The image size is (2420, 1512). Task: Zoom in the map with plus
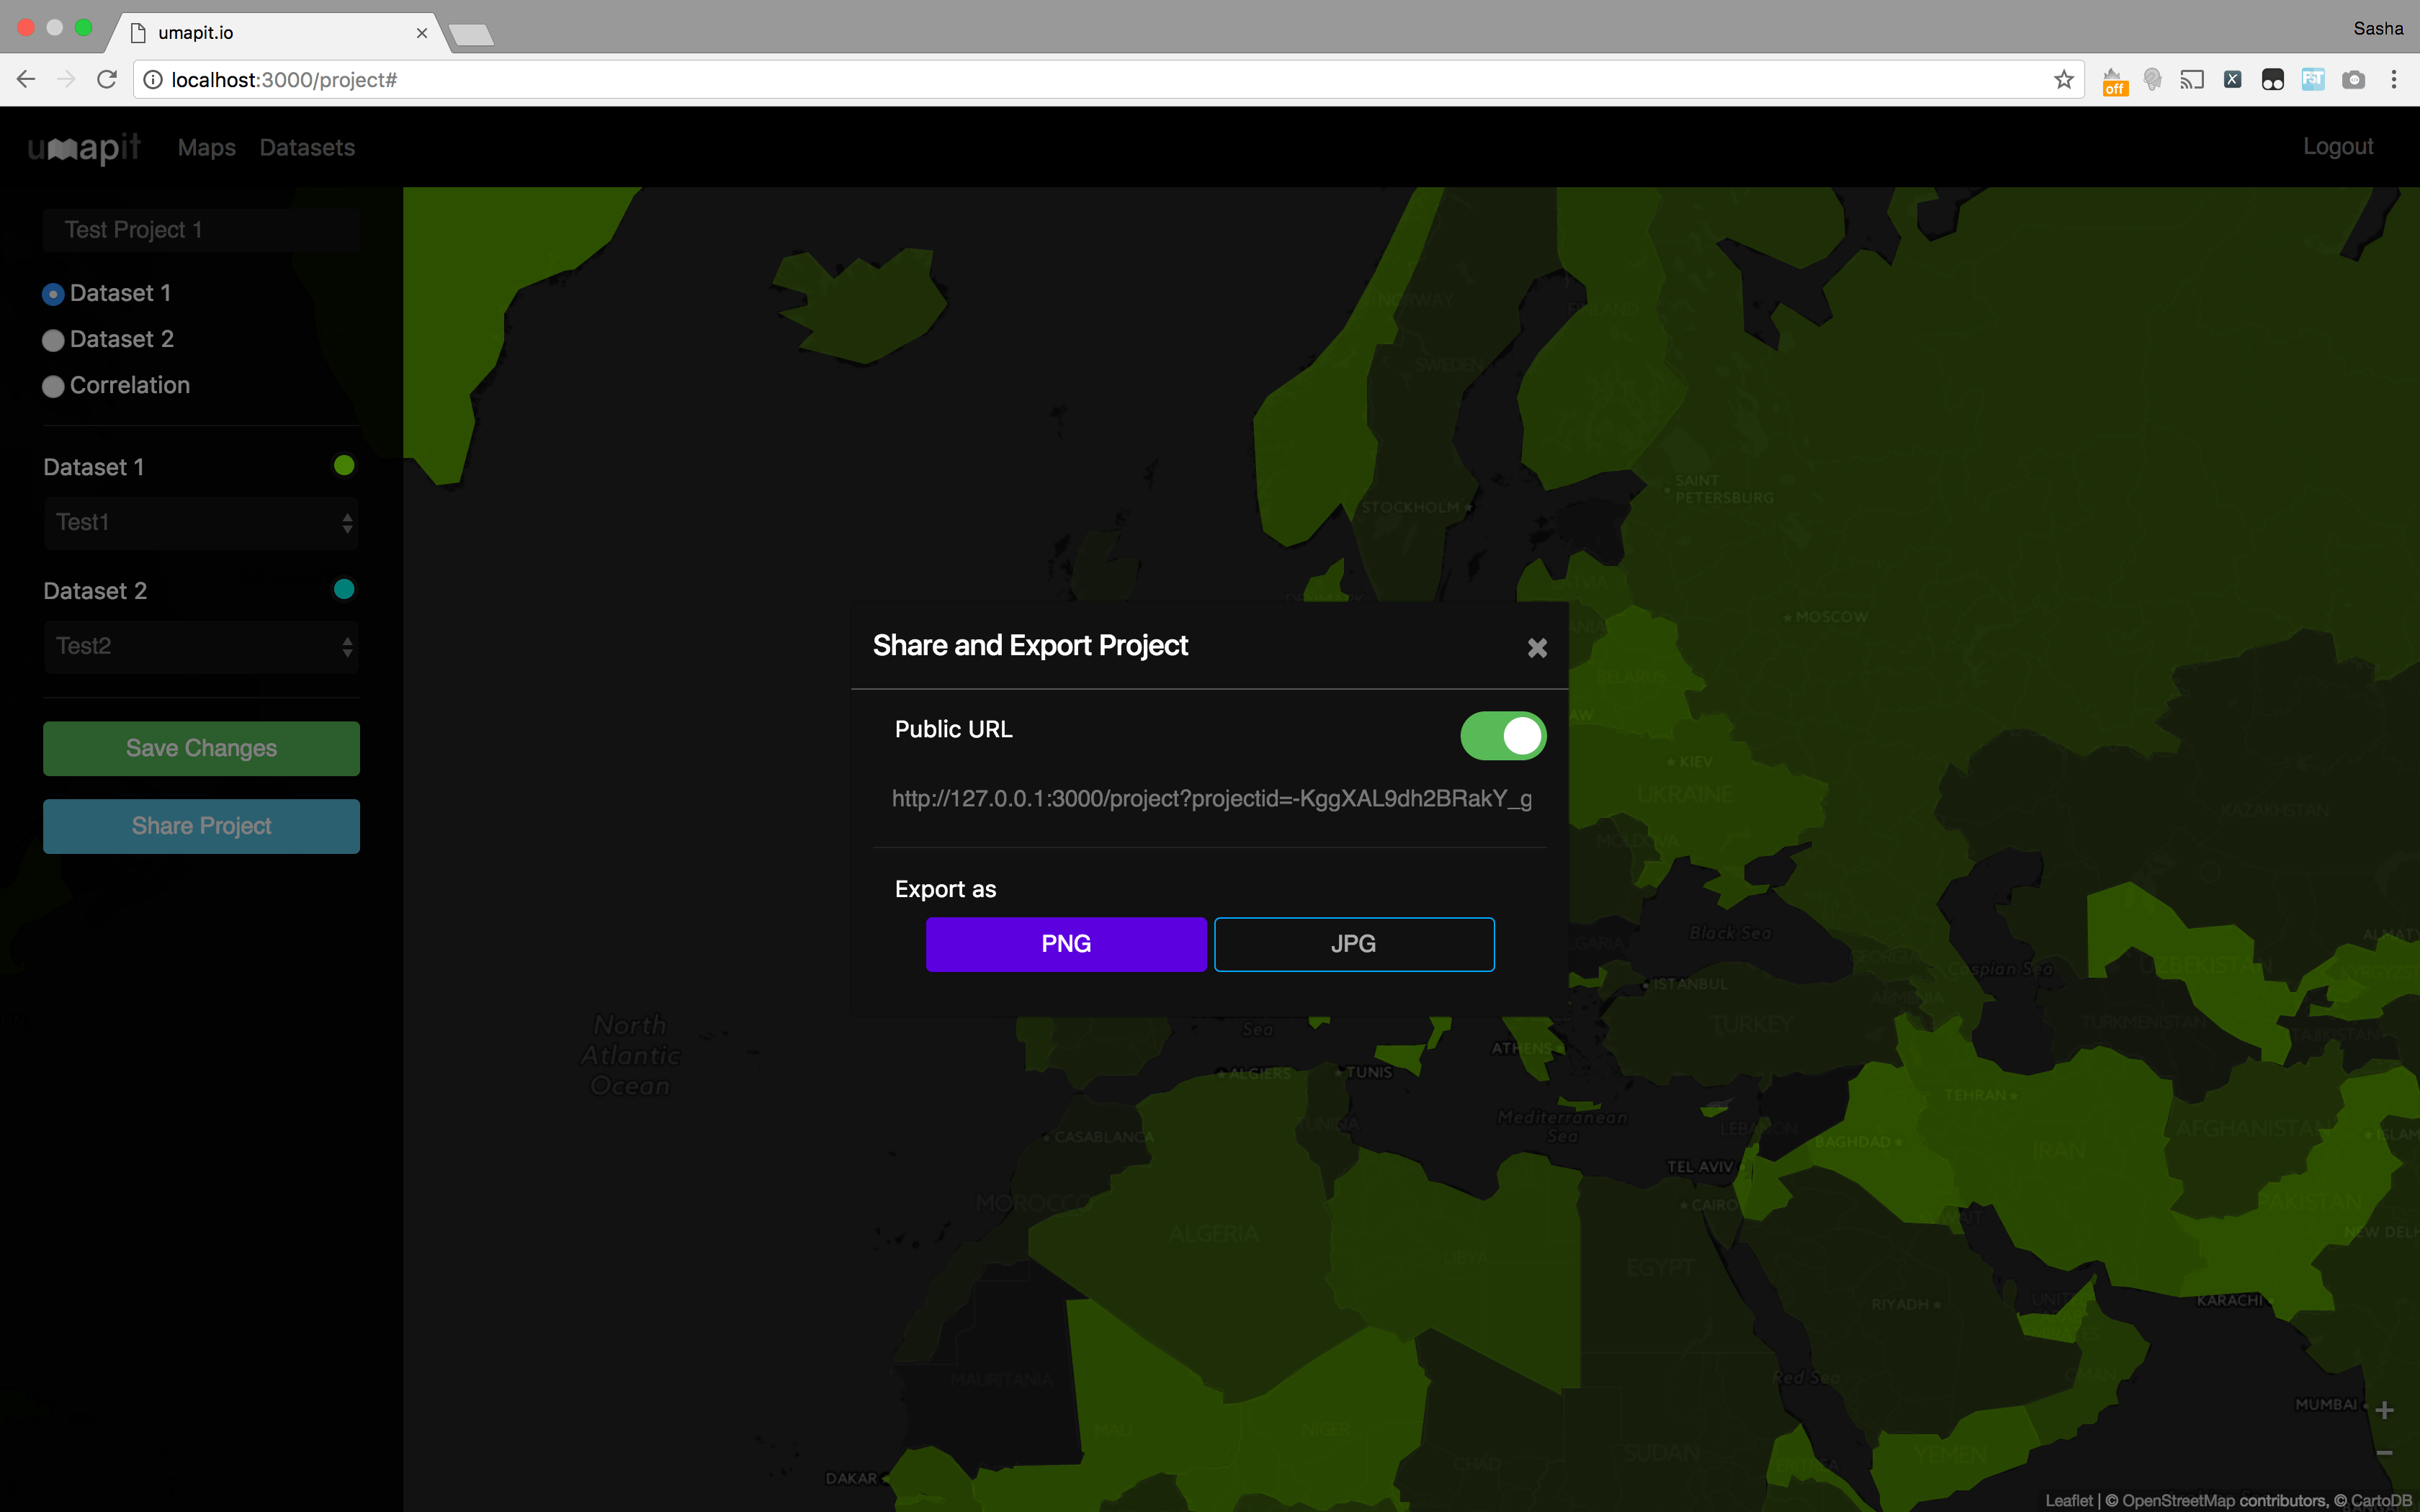click(x=2385, y=1411)
